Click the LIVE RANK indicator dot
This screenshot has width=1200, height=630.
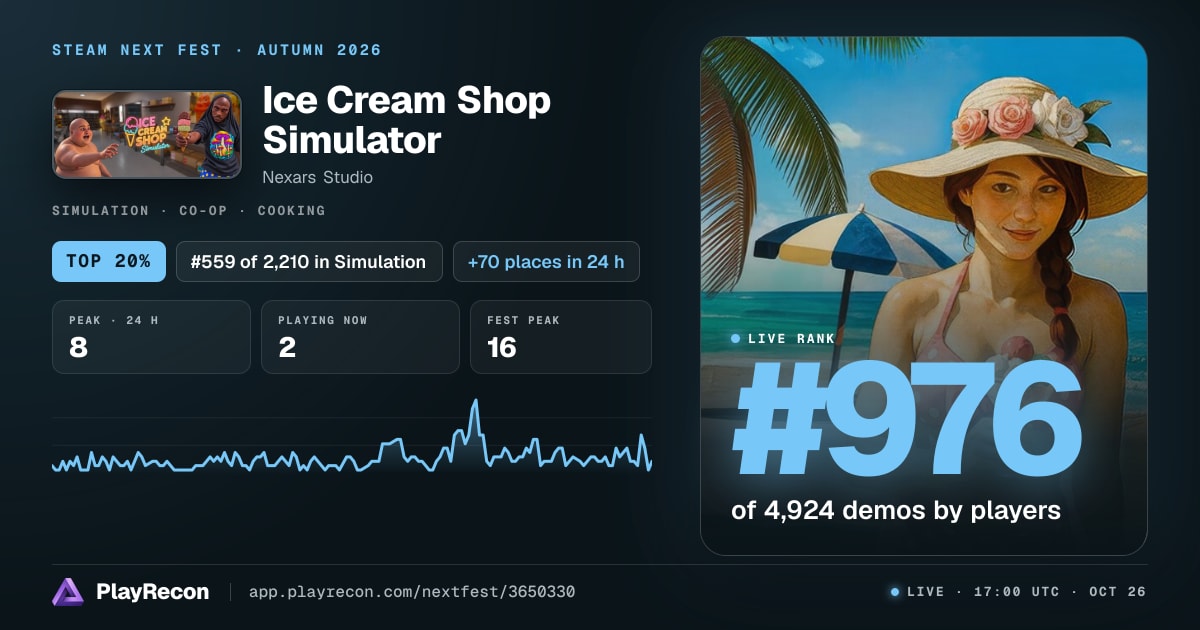(736, 339)
